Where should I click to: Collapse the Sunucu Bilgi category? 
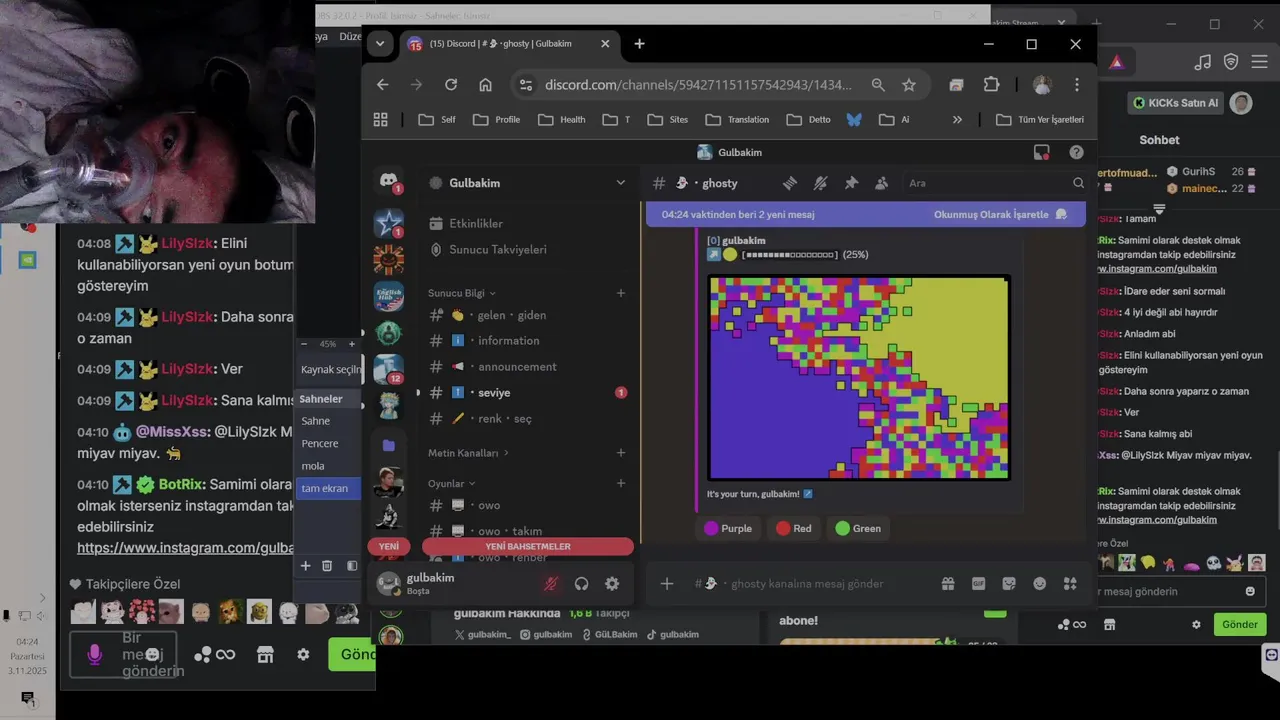pos(462,293)
